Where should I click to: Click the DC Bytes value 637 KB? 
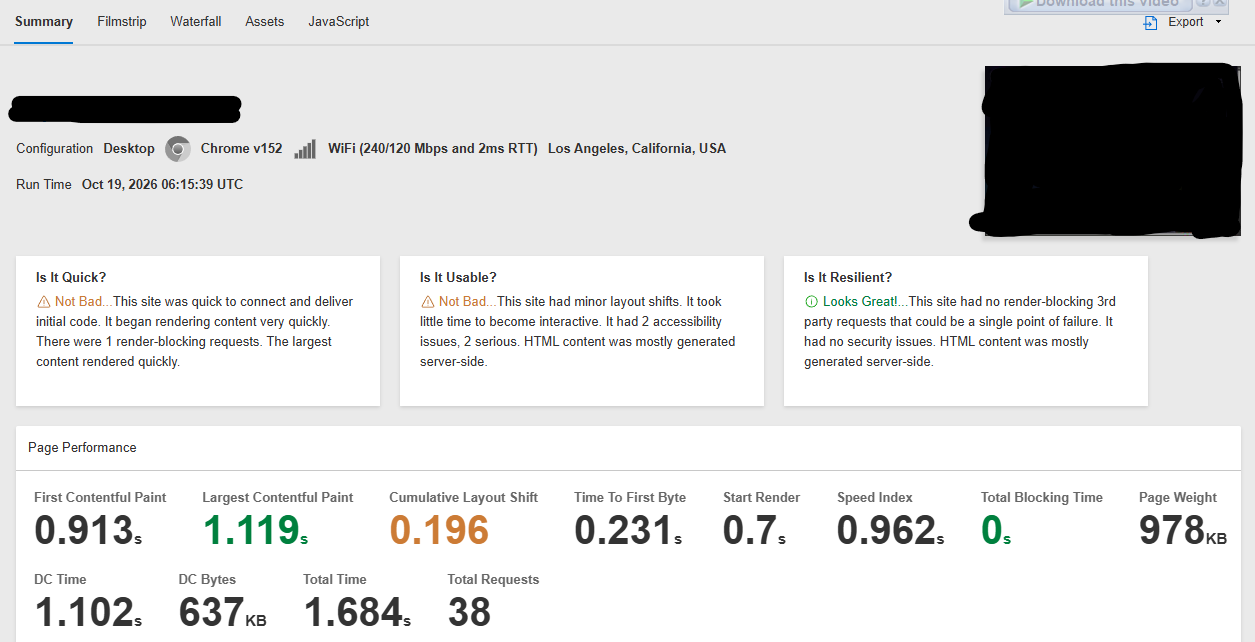coord(223,612)
